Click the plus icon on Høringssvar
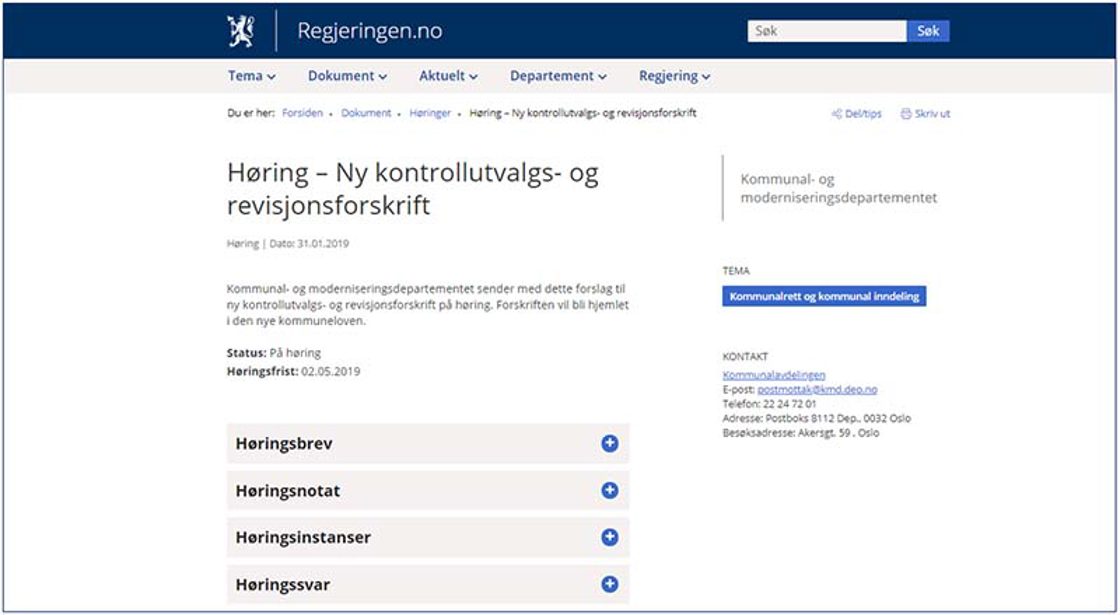1120x615 pixels. [609, 584]
